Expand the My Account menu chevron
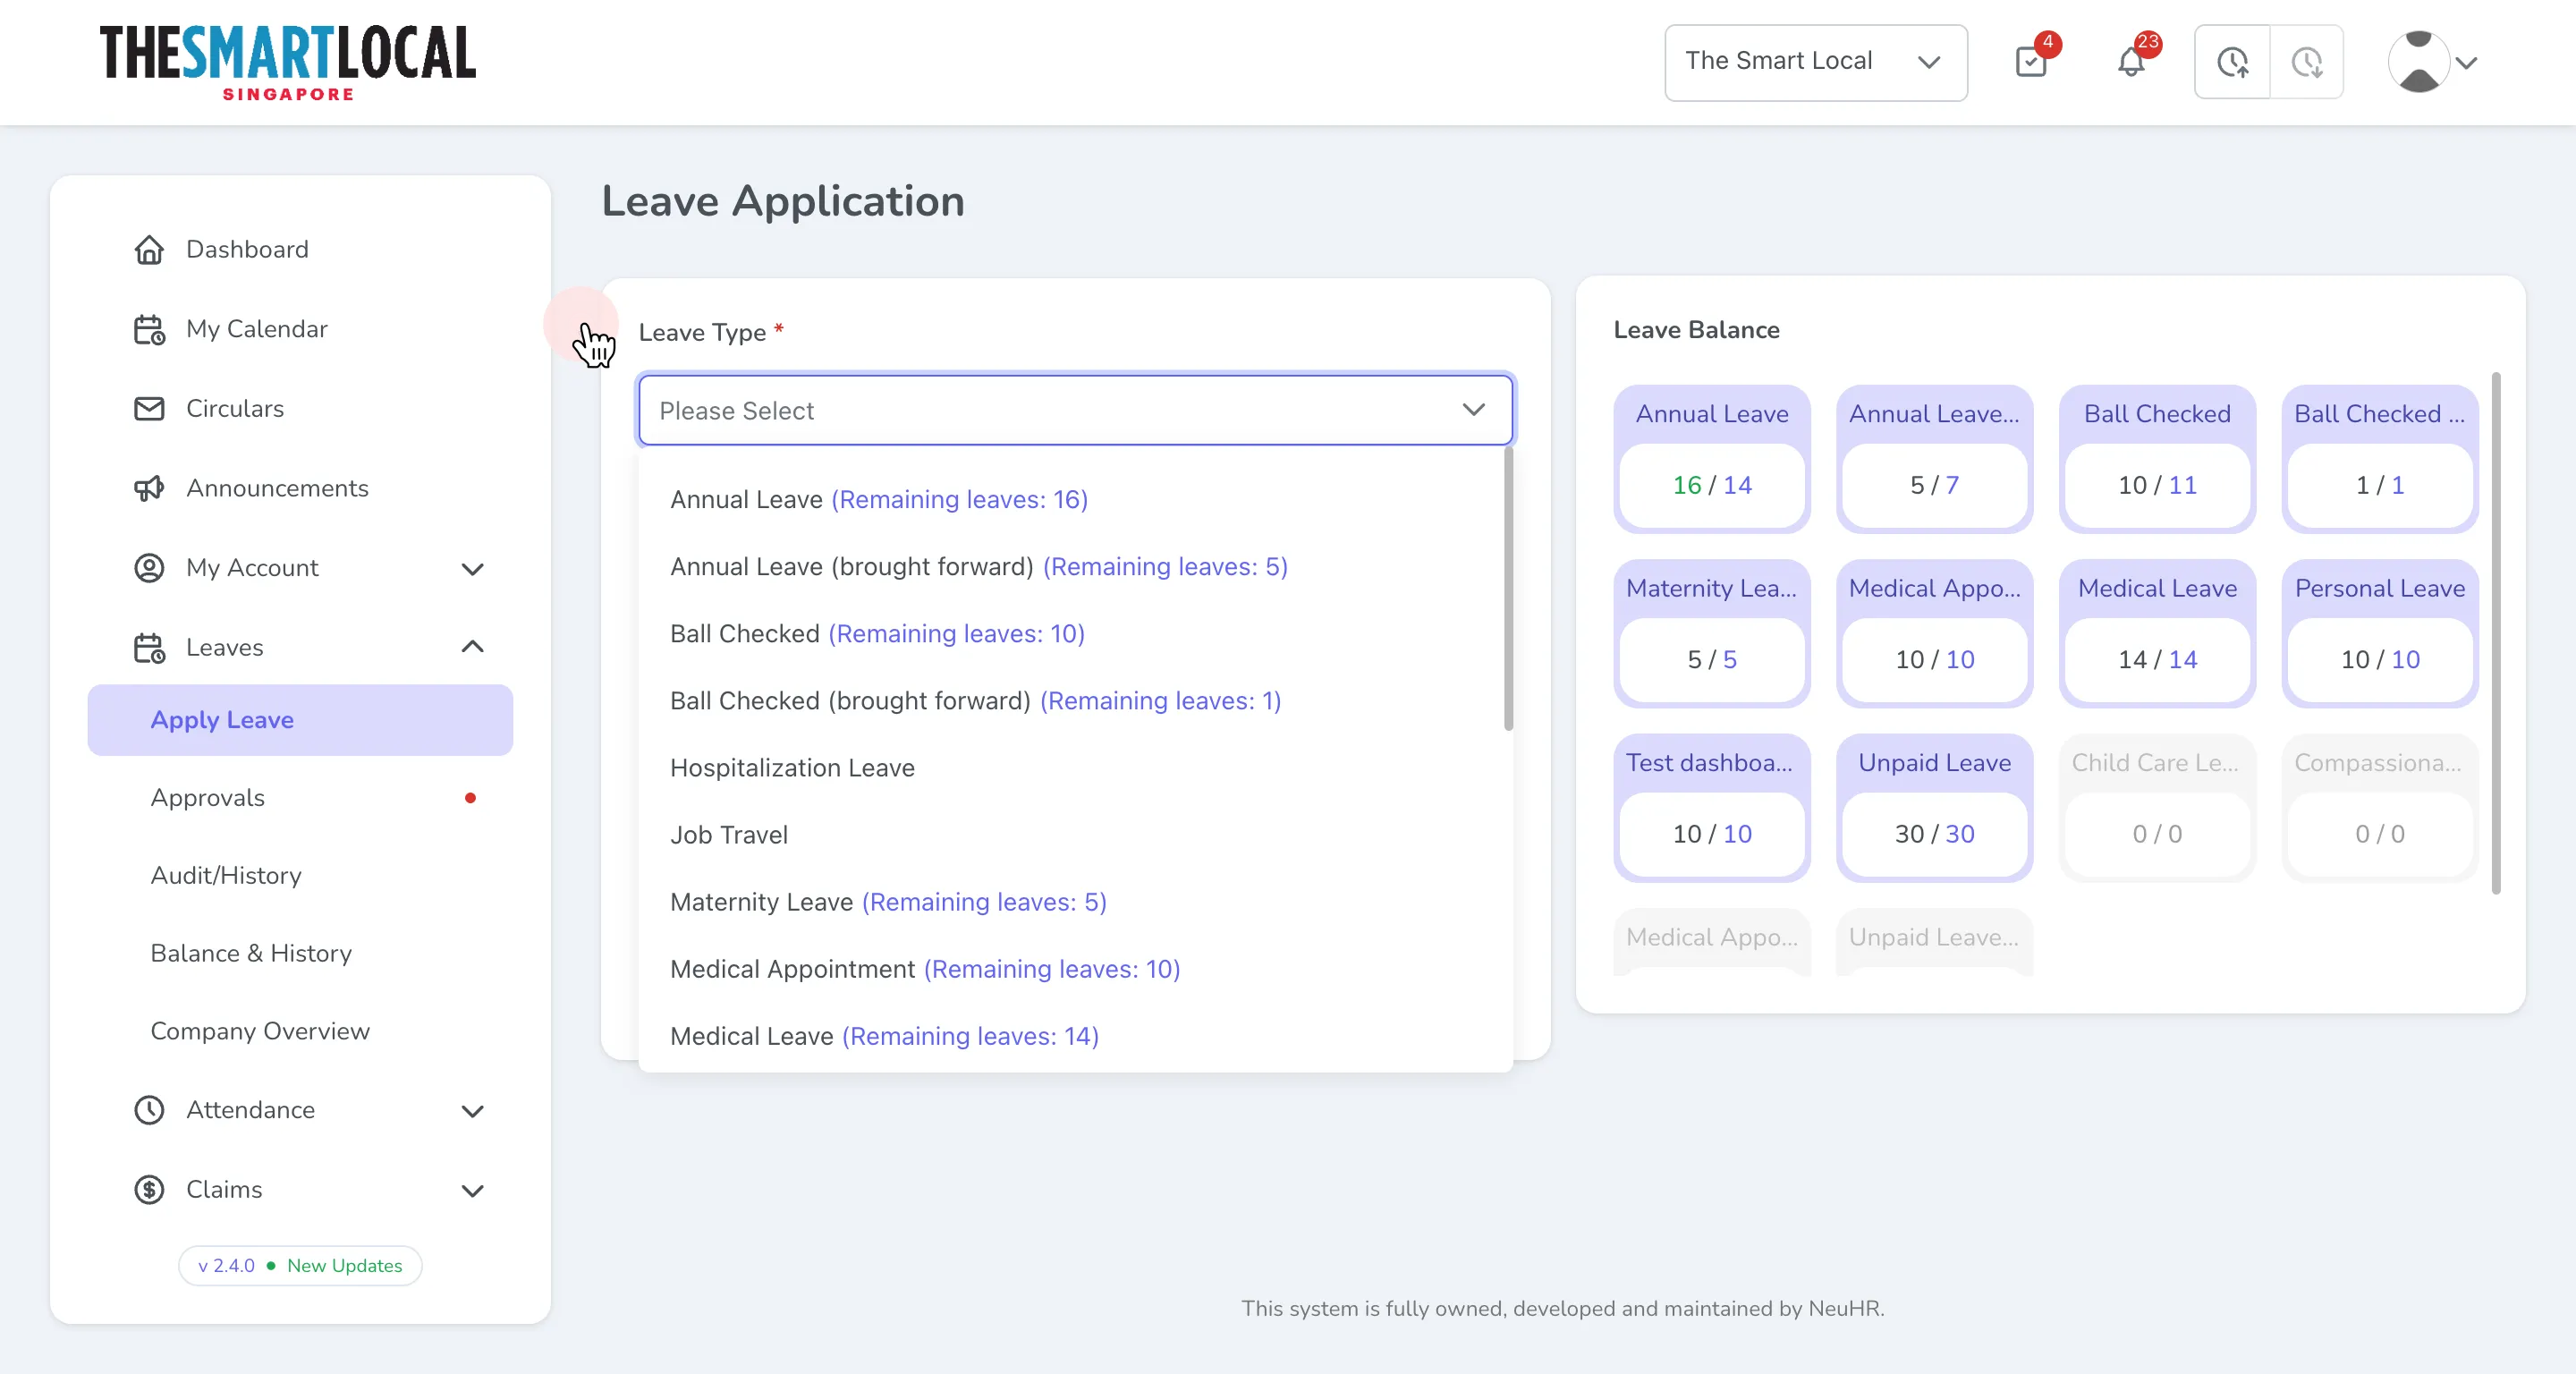This screenshot has width=2576, height=1374. 472,569
